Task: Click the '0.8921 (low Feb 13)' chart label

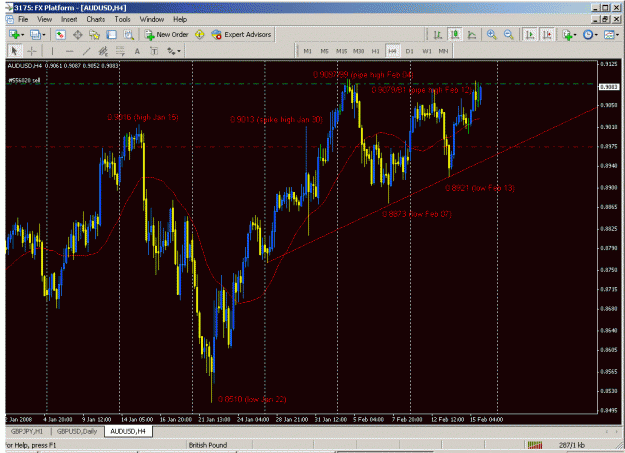Action: click(x=480, y=188)
